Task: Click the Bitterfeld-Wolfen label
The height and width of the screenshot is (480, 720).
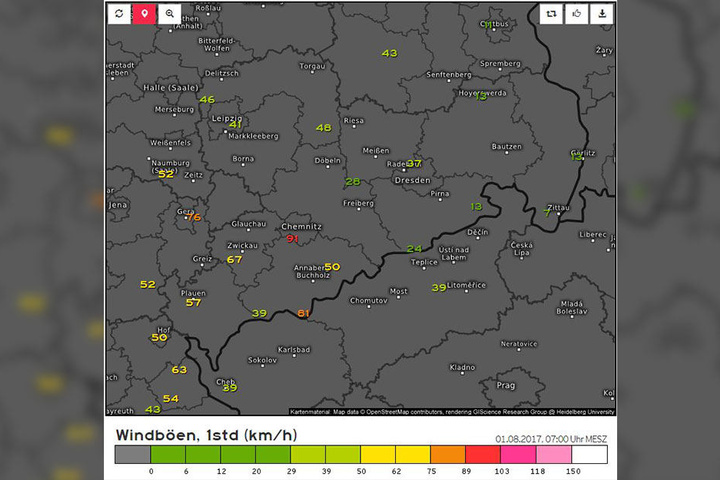Action: 217,45
